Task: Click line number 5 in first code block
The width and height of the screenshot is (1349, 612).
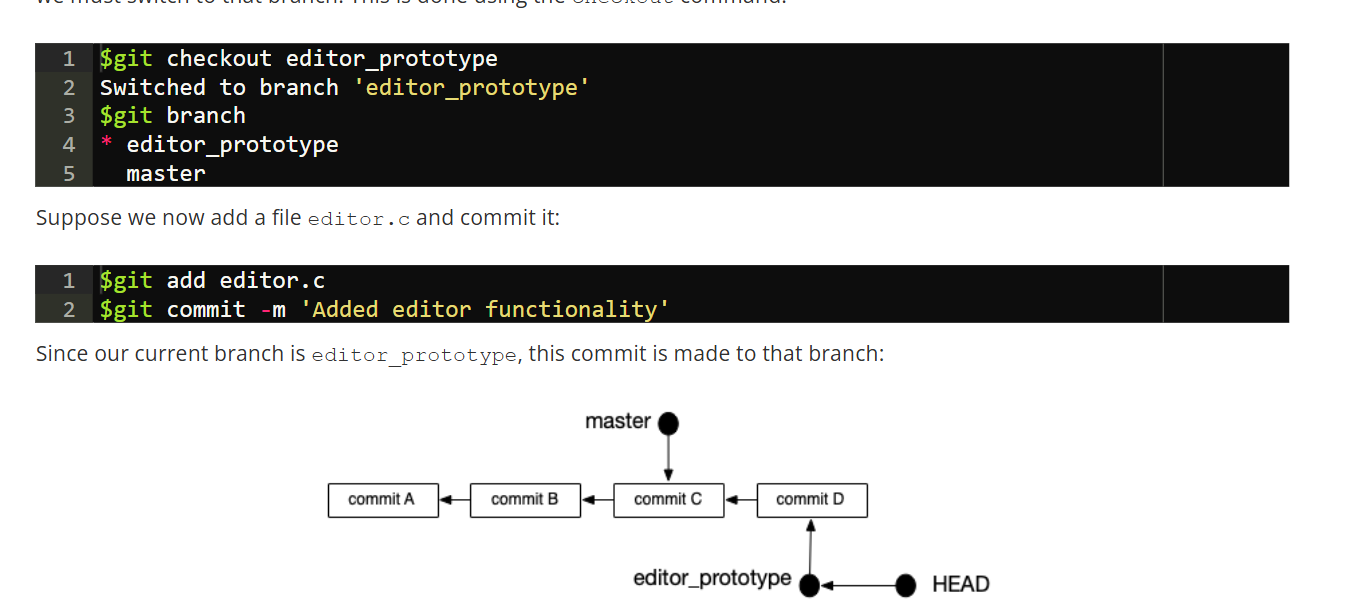Action: 69,174
